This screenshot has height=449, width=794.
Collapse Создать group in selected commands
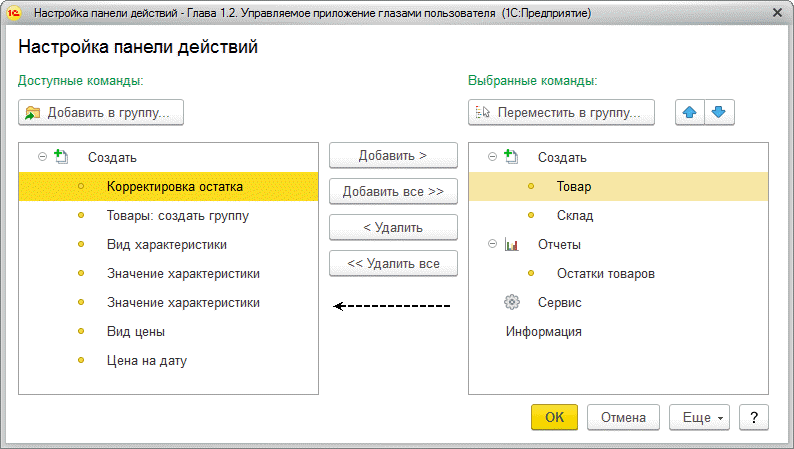tap(492, 157)
